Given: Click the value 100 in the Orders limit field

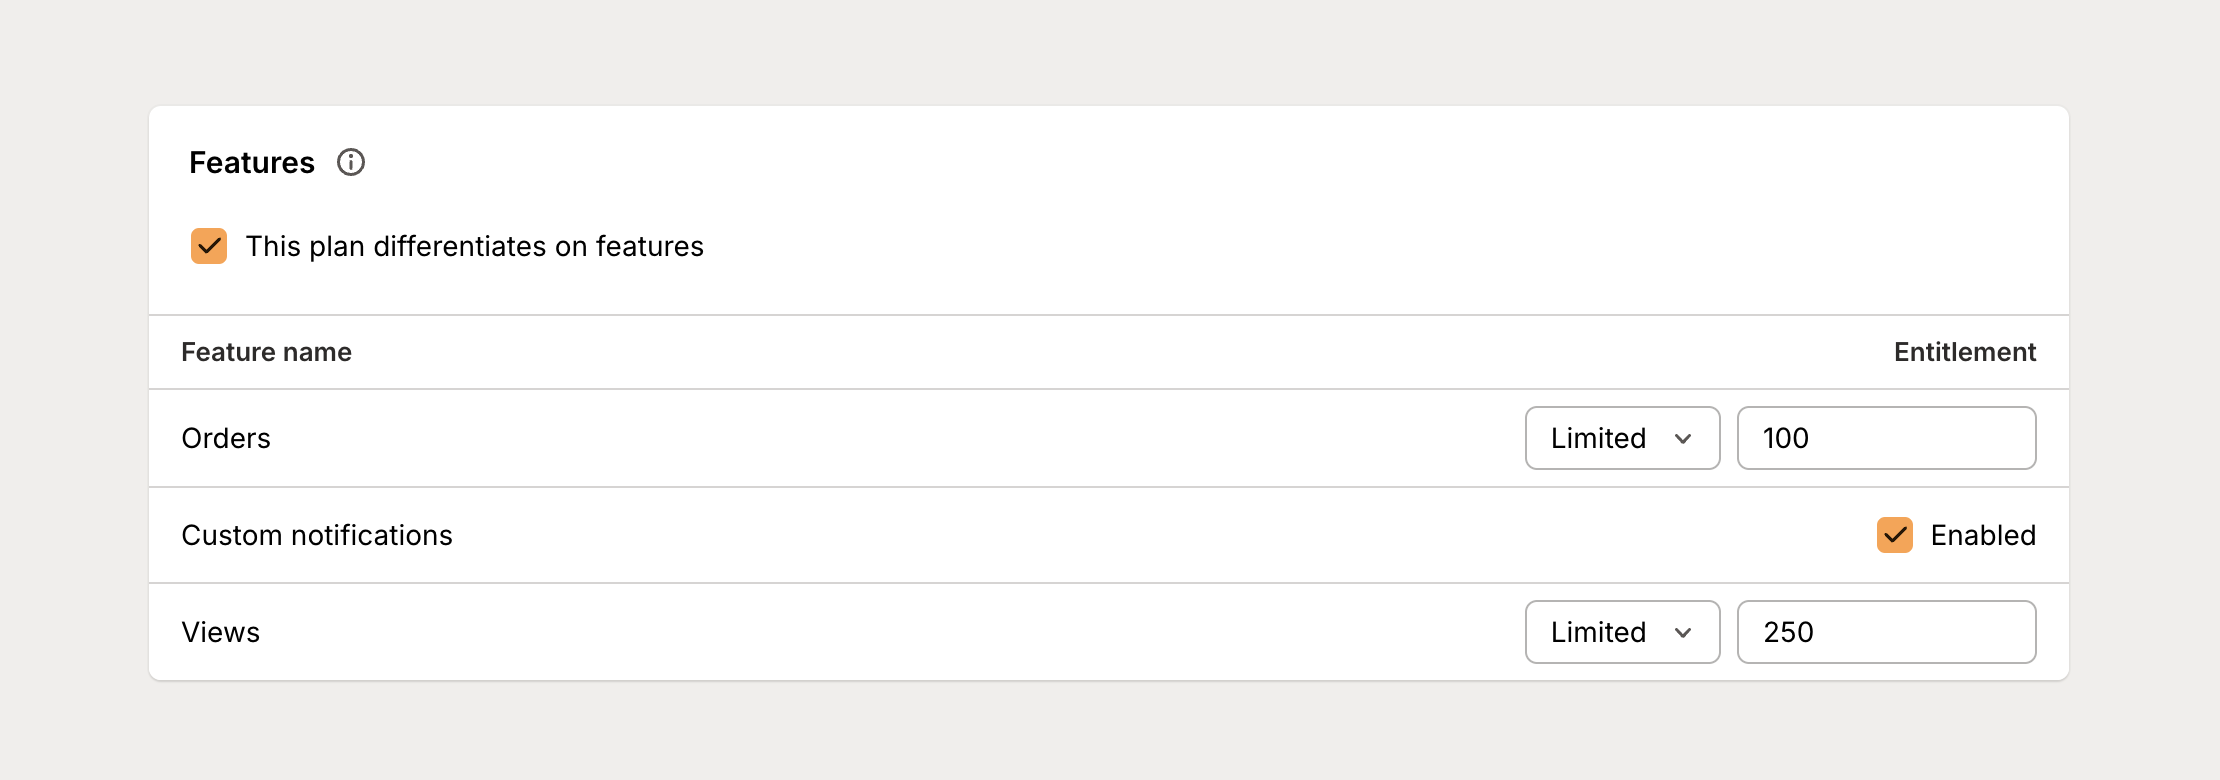Looking at the screenshot, I should 1886,438.
